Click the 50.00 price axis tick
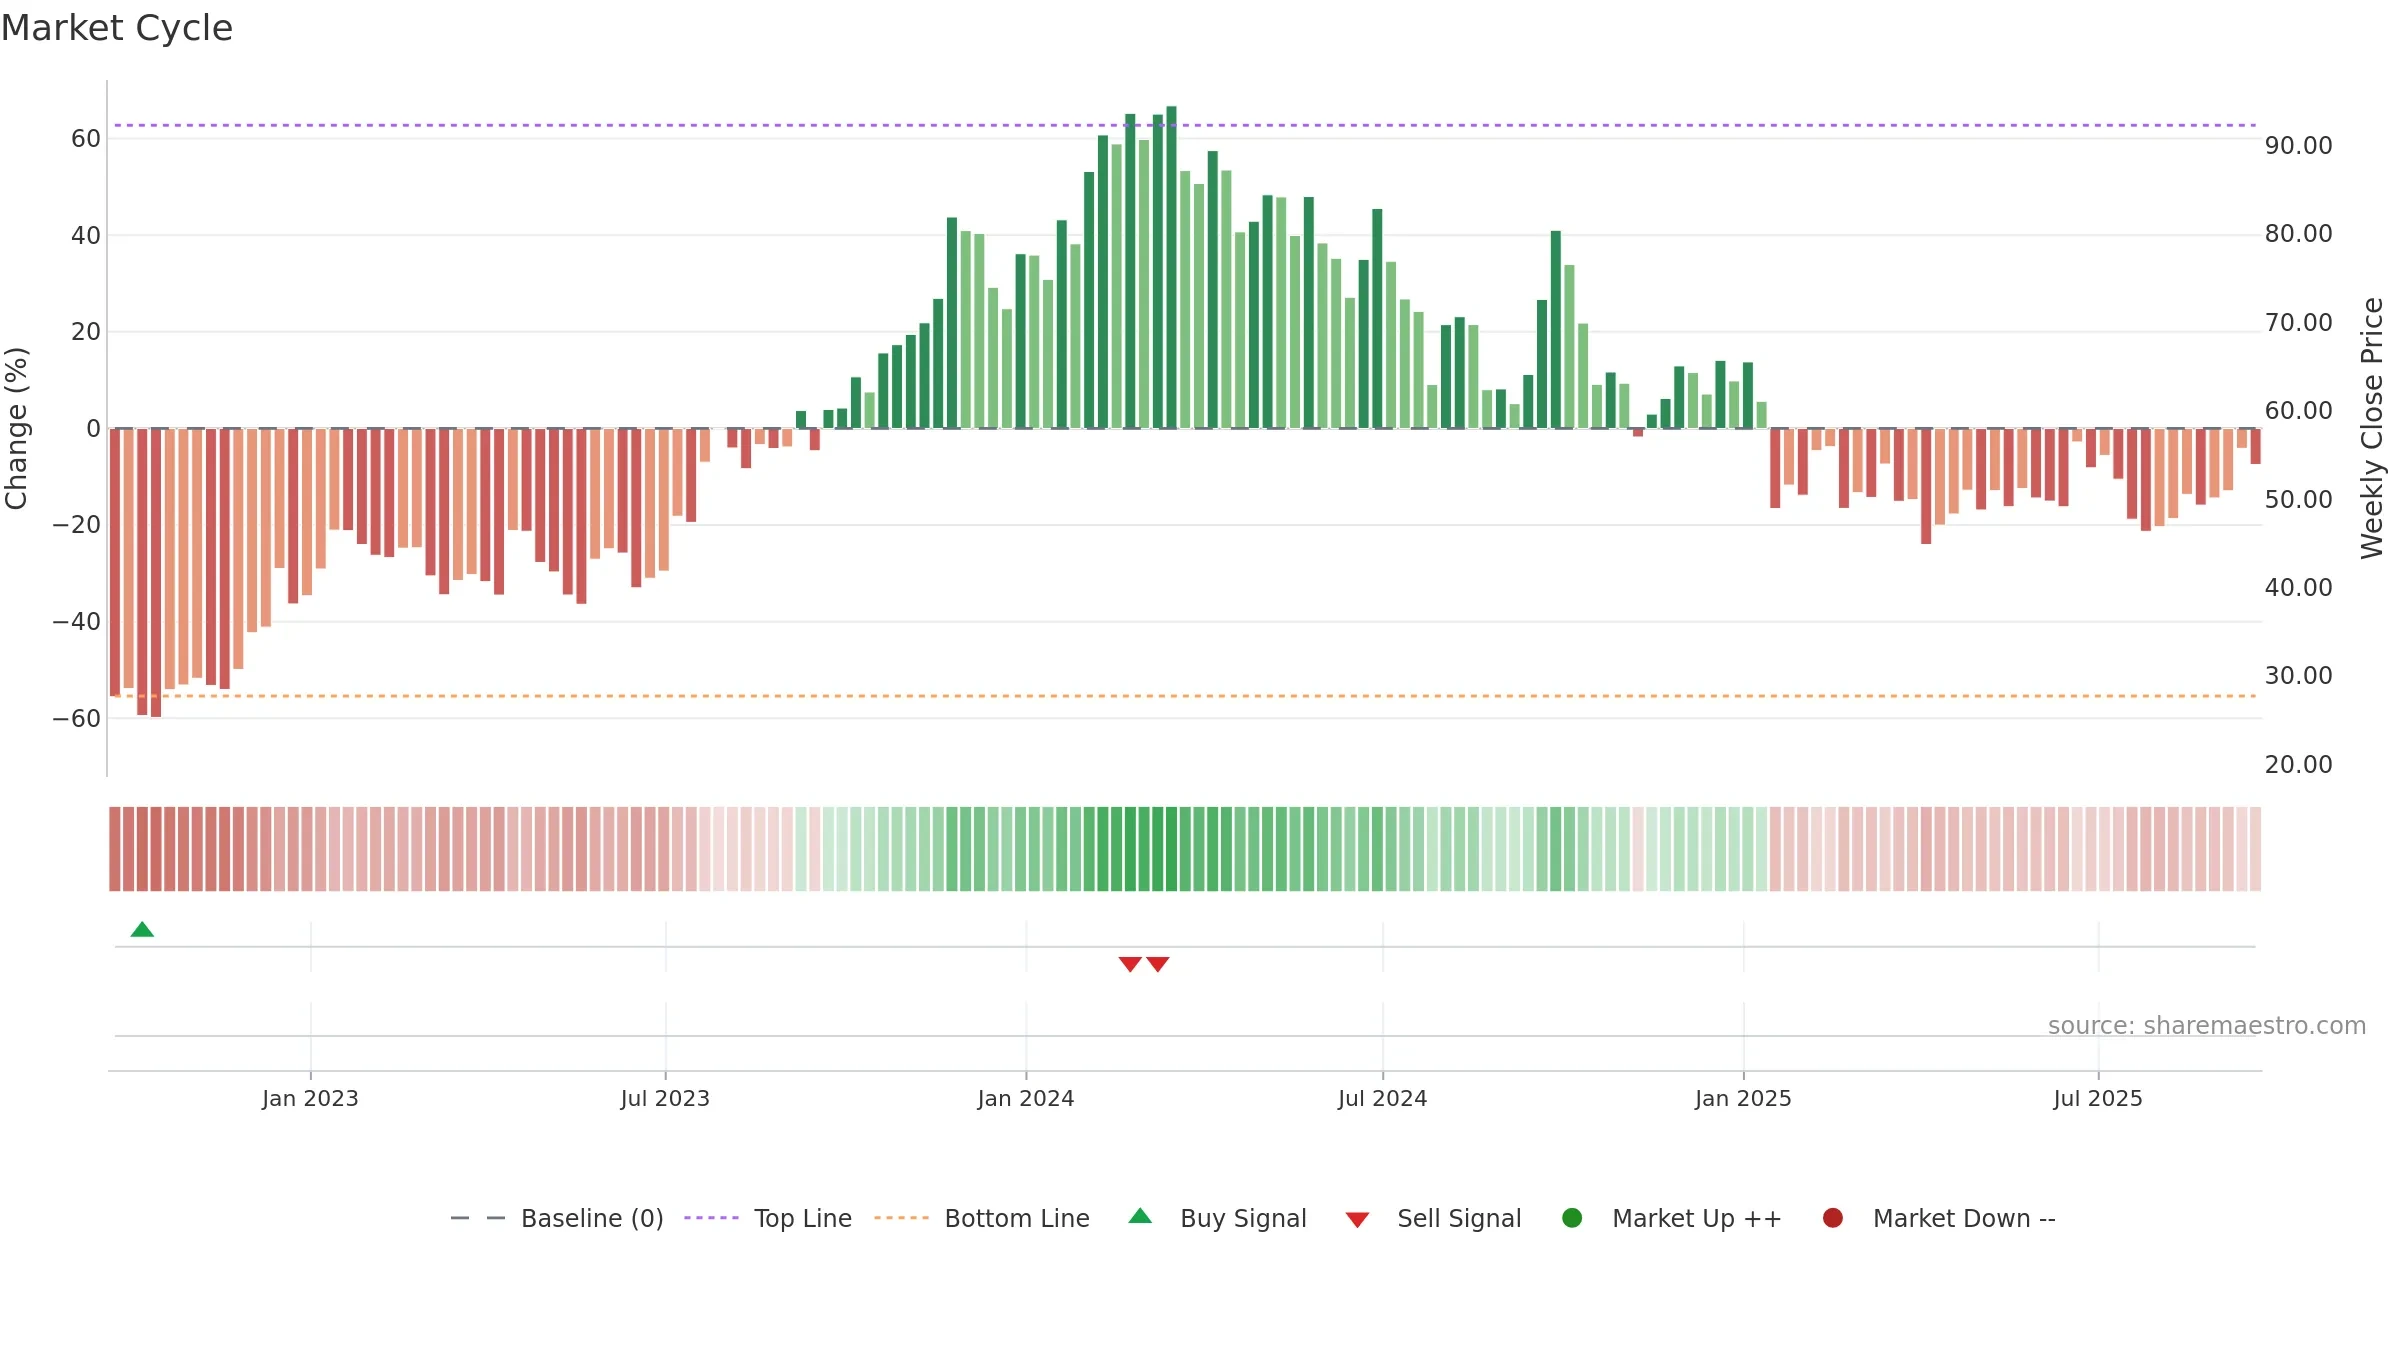 tap(2298, 500)
